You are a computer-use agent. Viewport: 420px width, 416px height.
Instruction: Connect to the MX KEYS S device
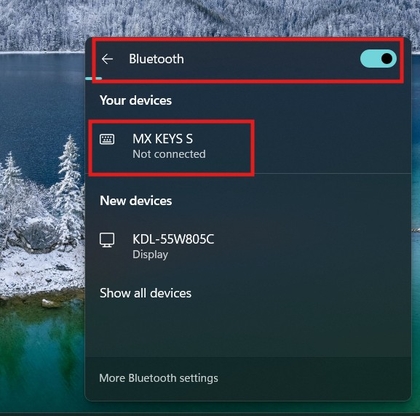(248, 147)
